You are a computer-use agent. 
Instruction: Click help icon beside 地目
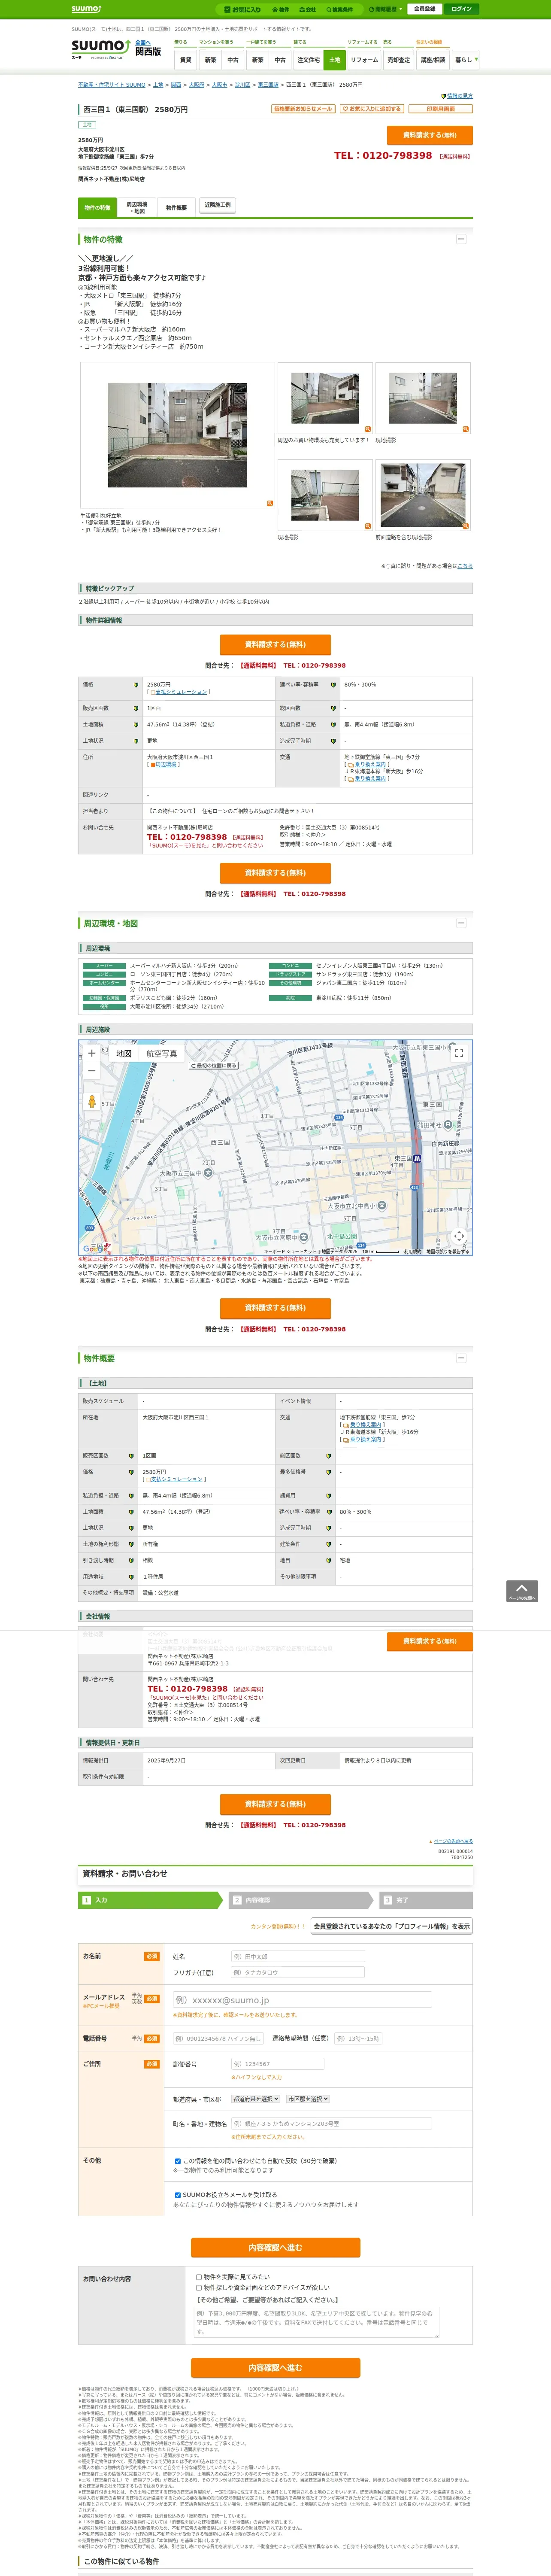click(x=329, y=1560)
